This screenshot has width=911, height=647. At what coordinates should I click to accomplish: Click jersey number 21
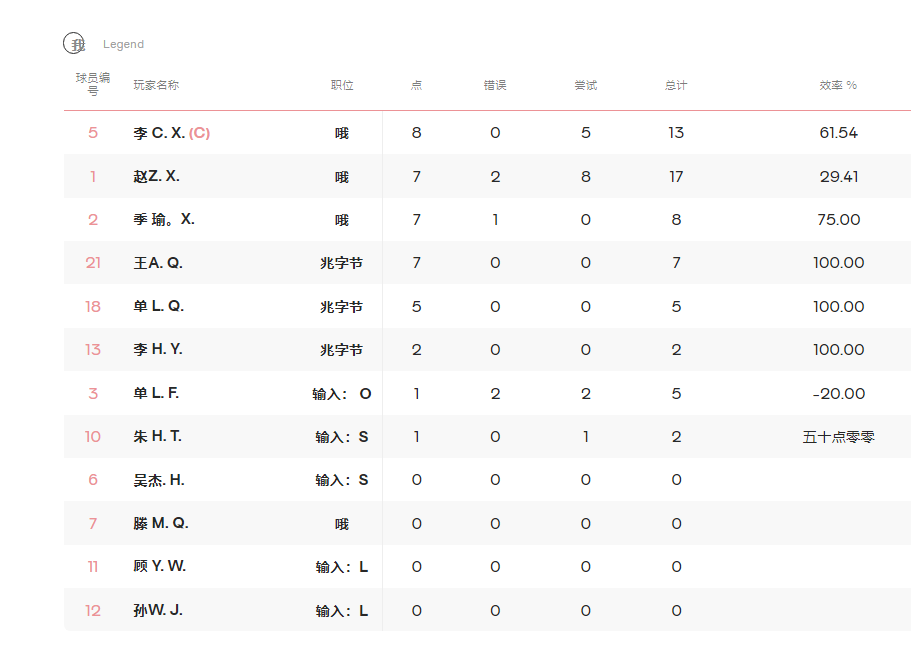(x=93, y=263)
